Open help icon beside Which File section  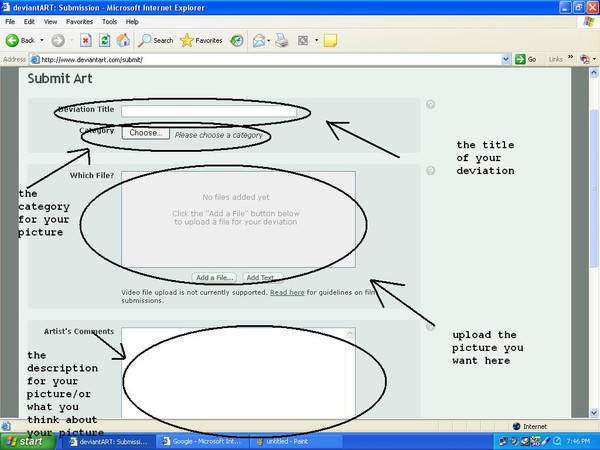(430, 171)
